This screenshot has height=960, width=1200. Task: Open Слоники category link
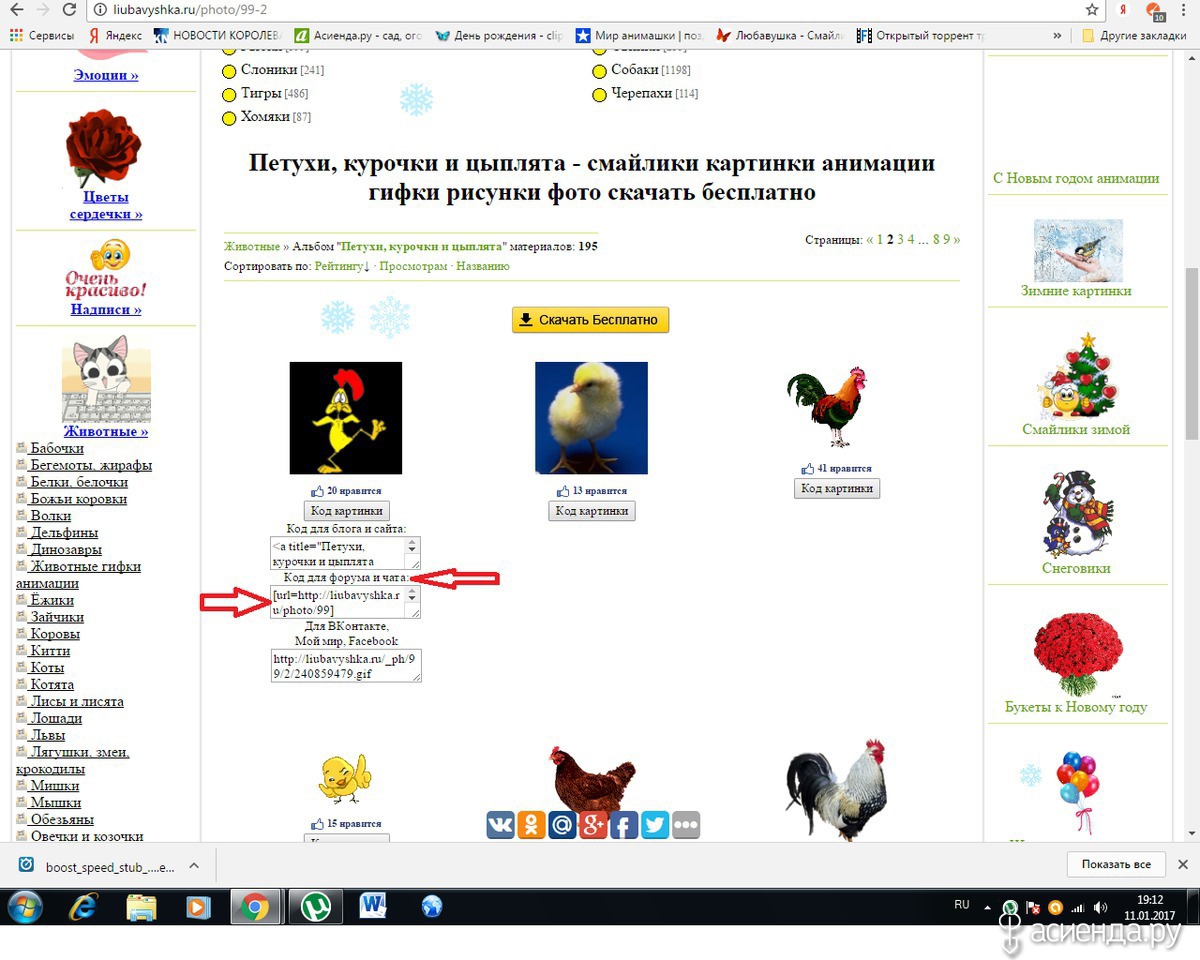(x=269, y=70)
